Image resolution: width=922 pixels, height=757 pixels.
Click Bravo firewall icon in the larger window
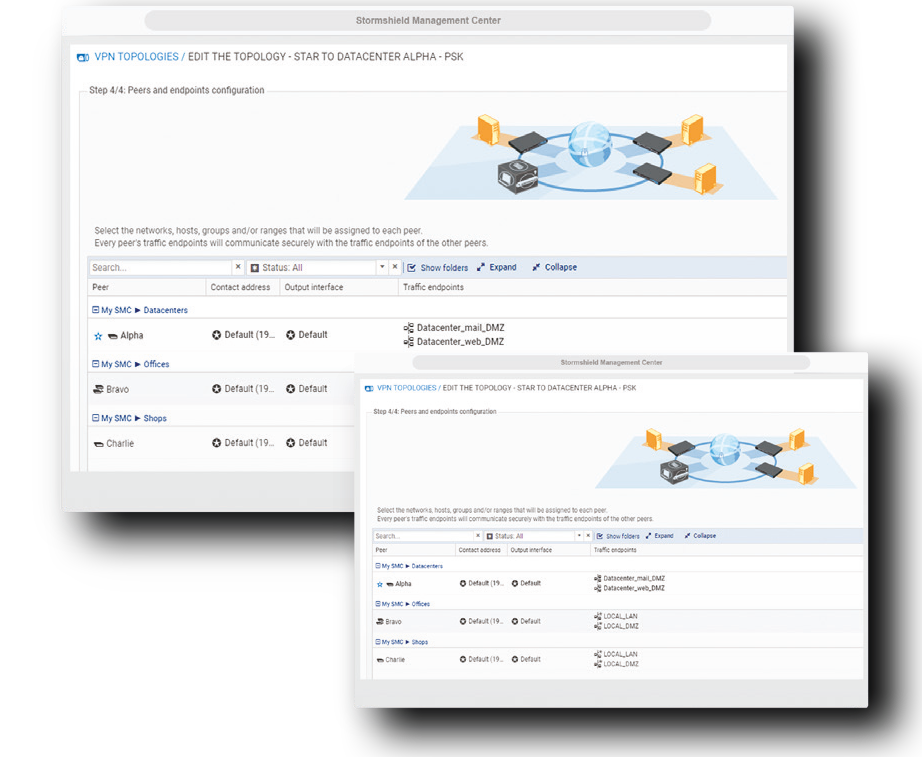pyautogui.click(x=98, y=389)
